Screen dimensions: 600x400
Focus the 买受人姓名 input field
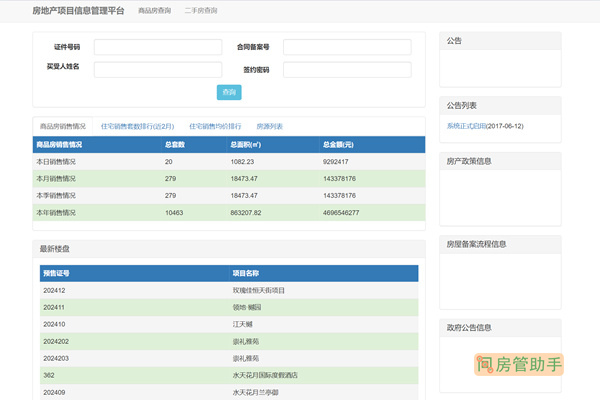[x=158, y=70]
